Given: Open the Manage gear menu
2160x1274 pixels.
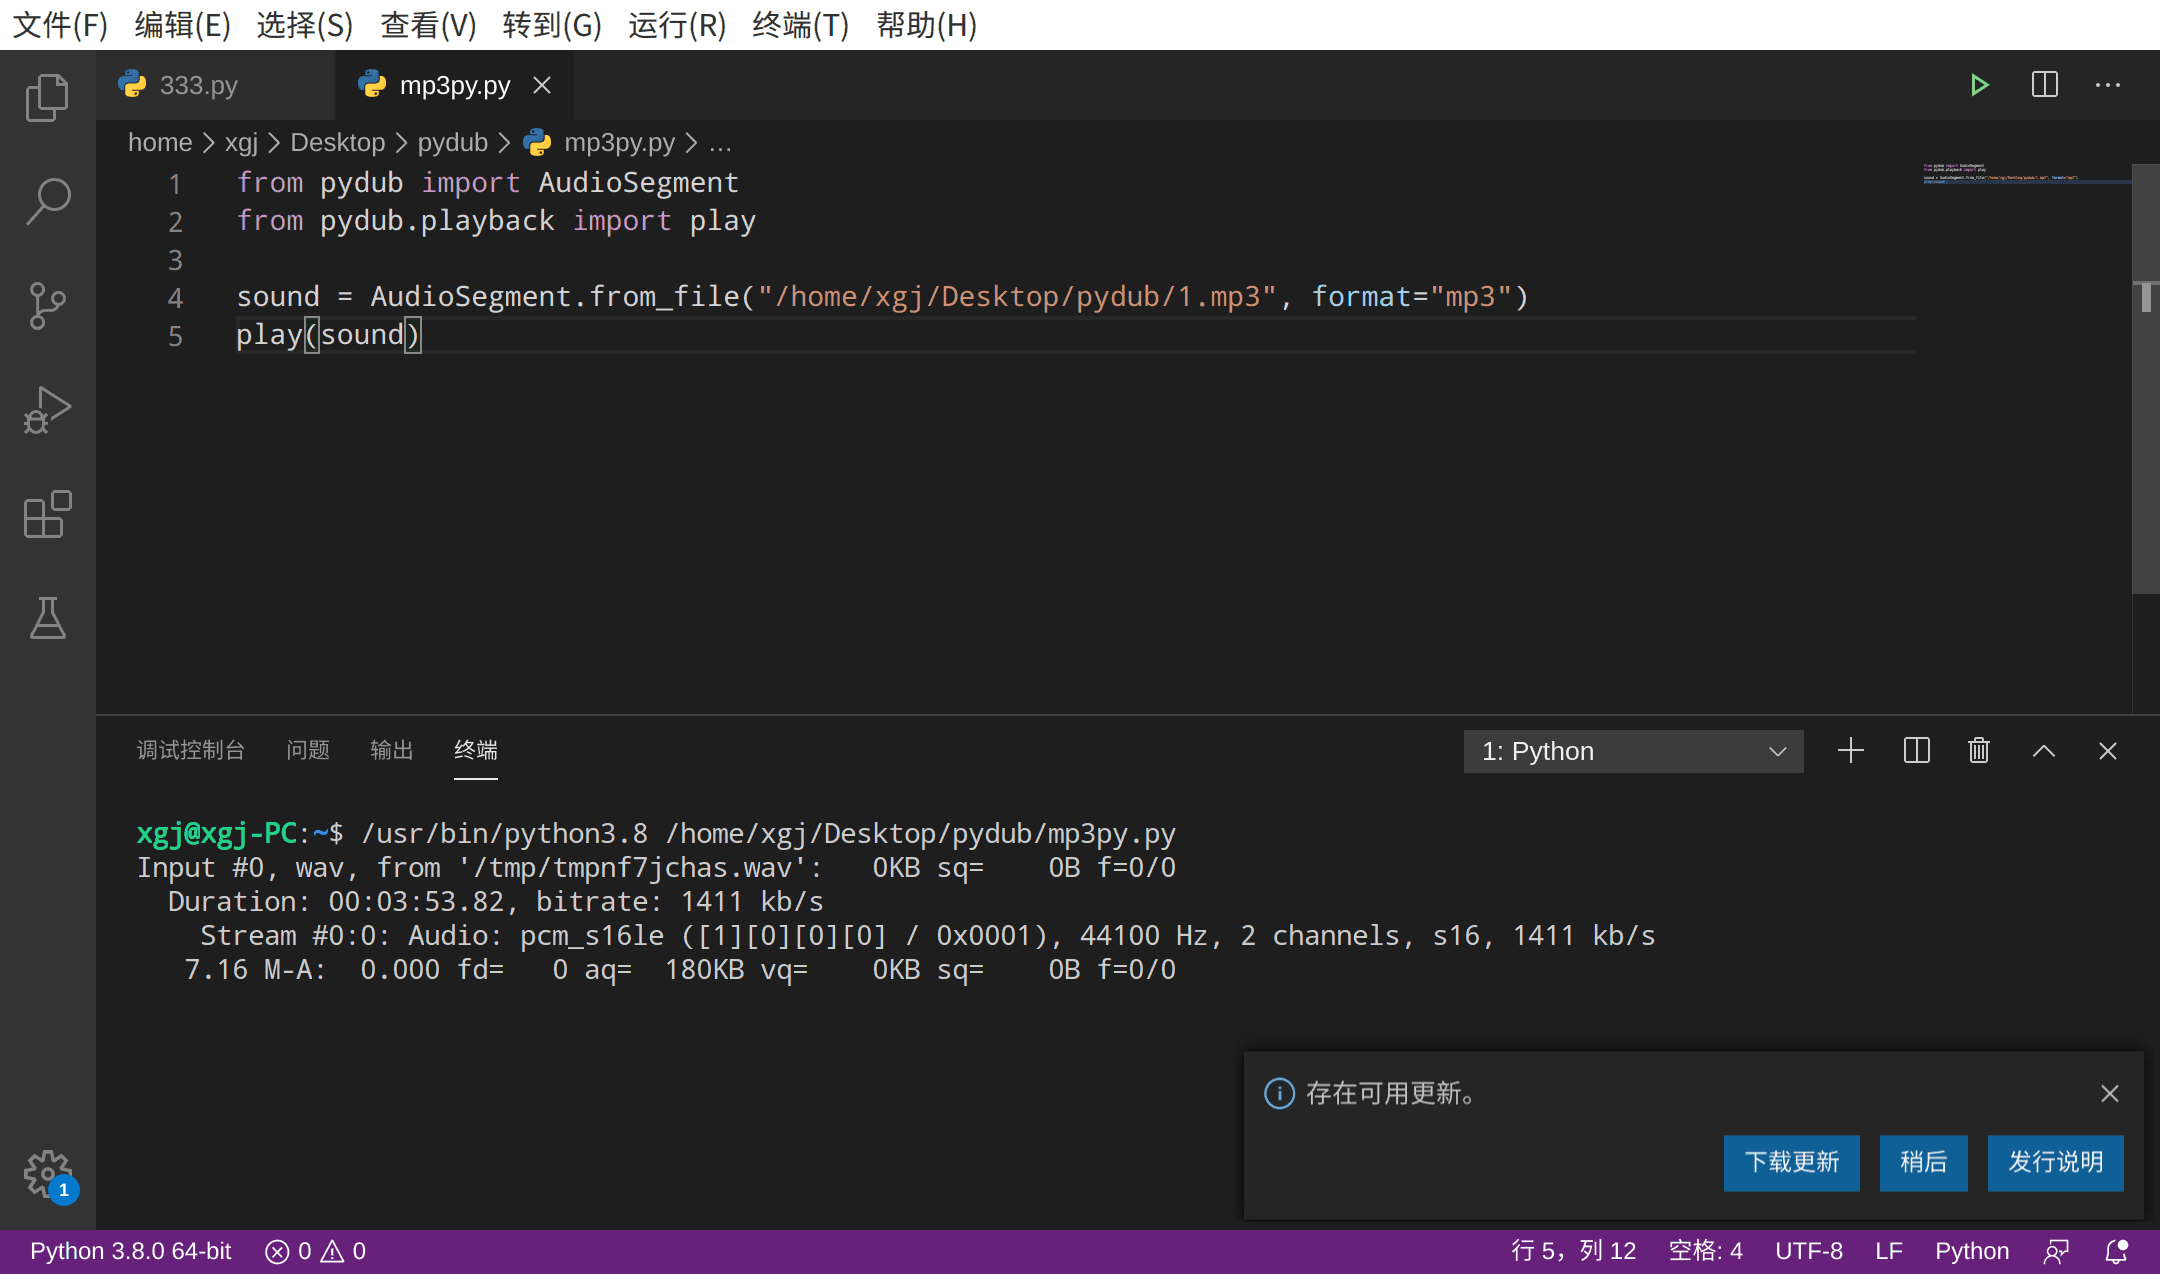Looking at the screenshot, I should [x=47, y=1174].
